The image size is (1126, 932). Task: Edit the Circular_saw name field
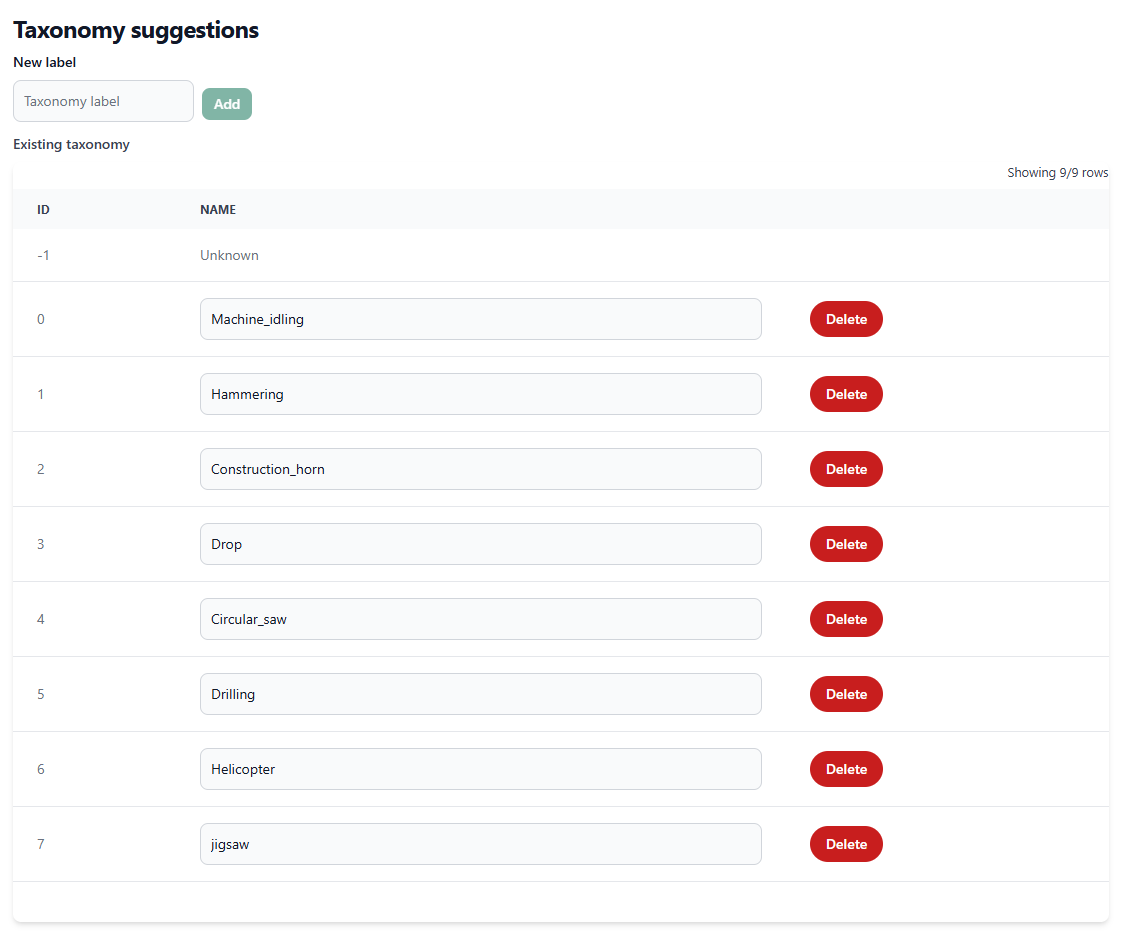click(480, 619)
